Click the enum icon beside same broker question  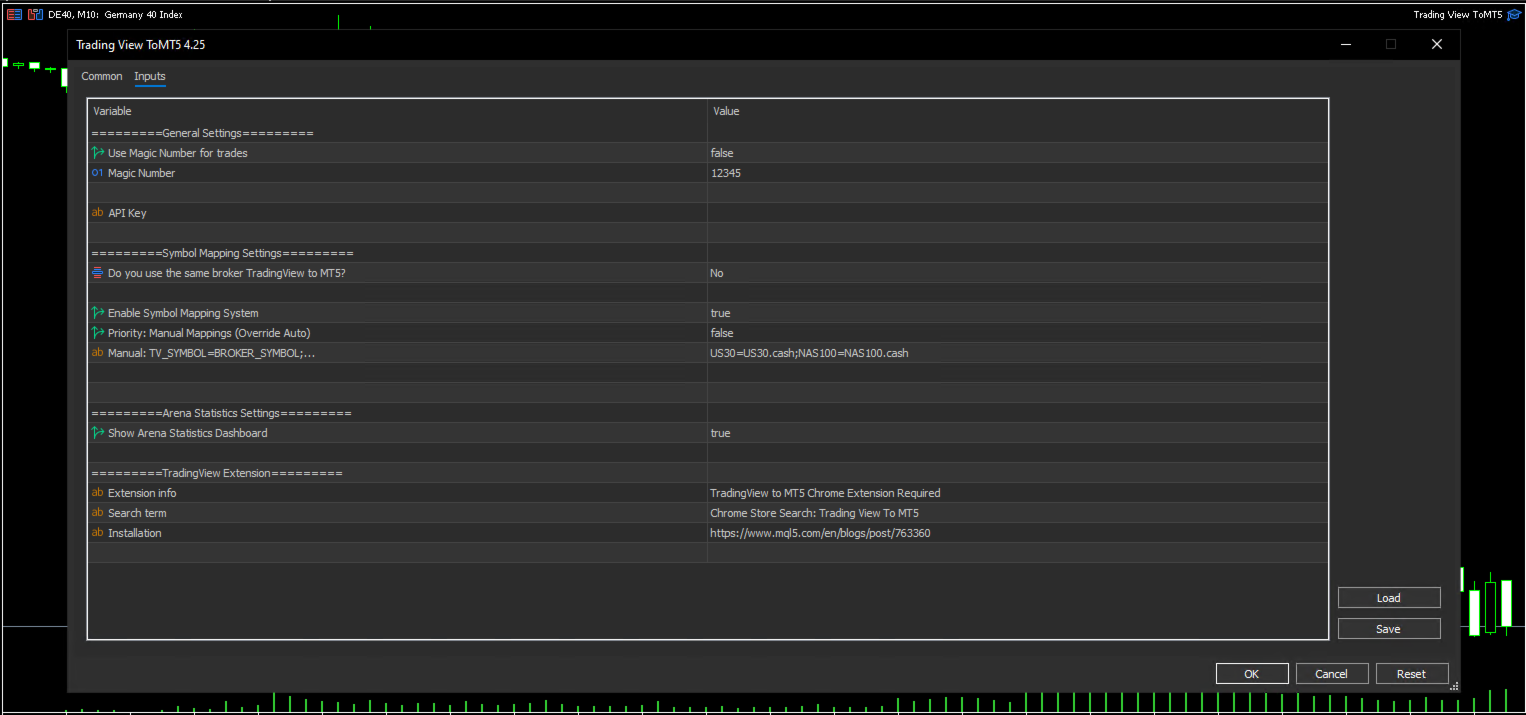(x=97, y=273)
